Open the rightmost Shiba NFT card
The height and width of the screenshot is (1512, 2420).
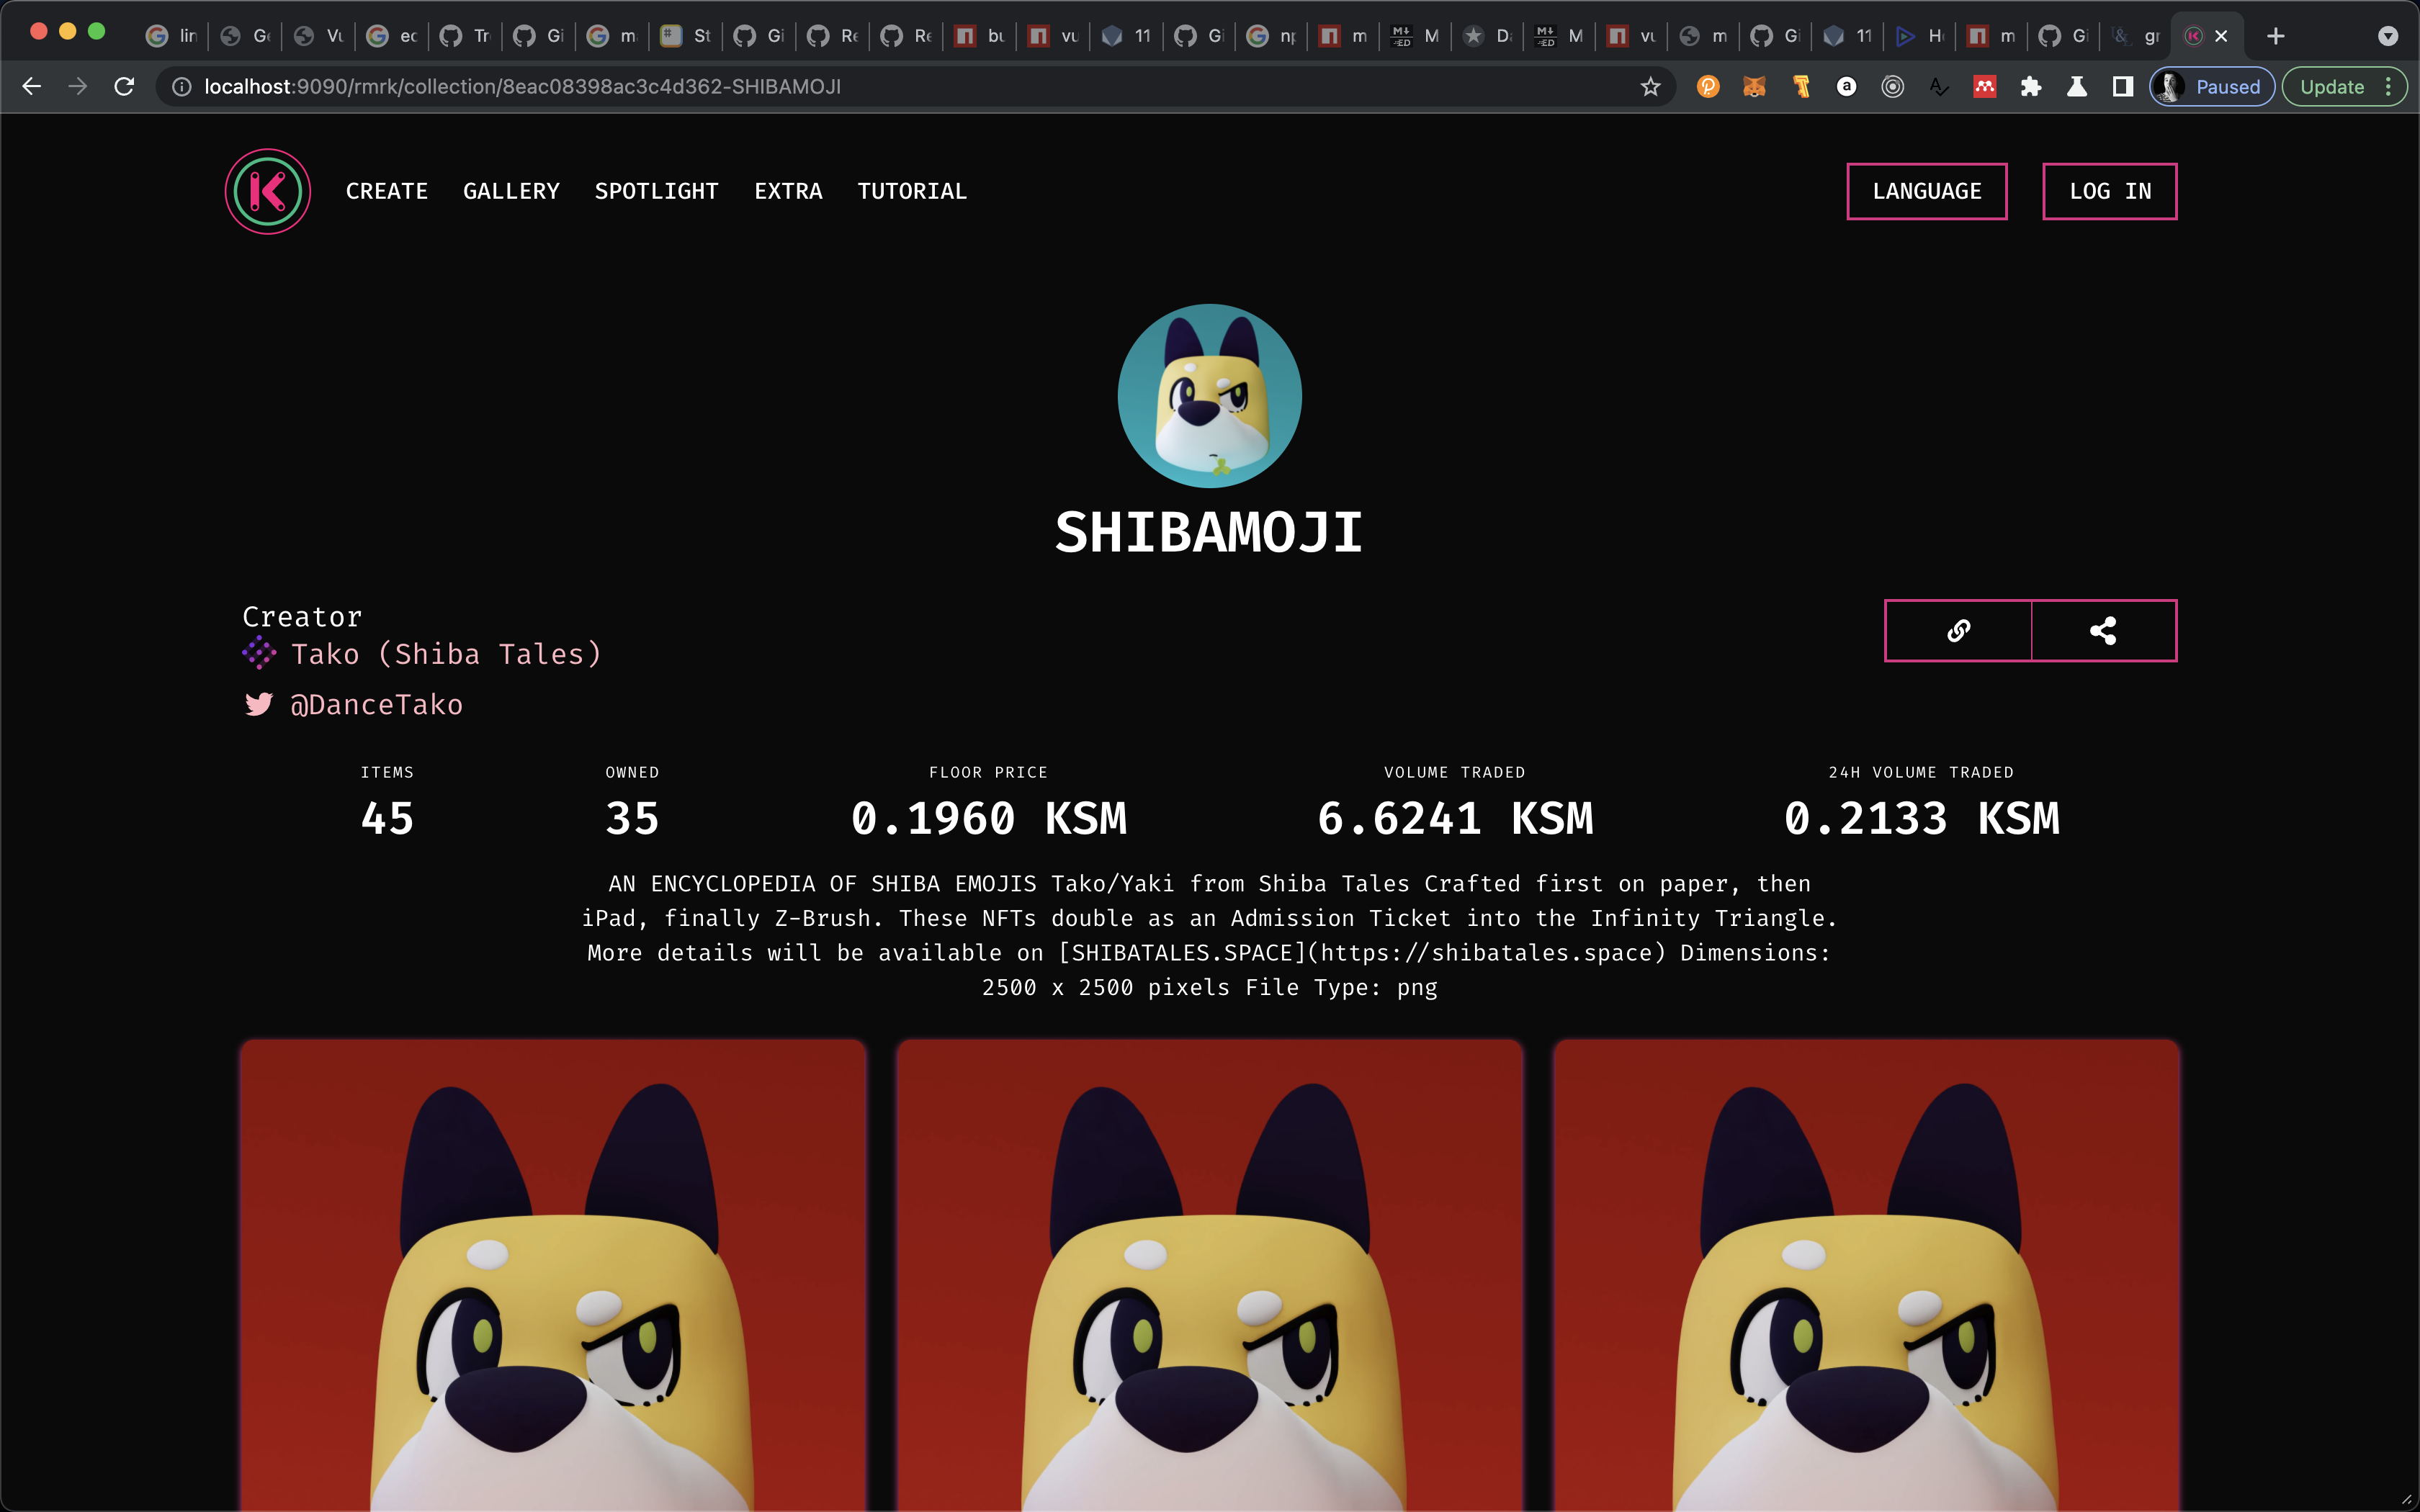click(1866, 1275)
